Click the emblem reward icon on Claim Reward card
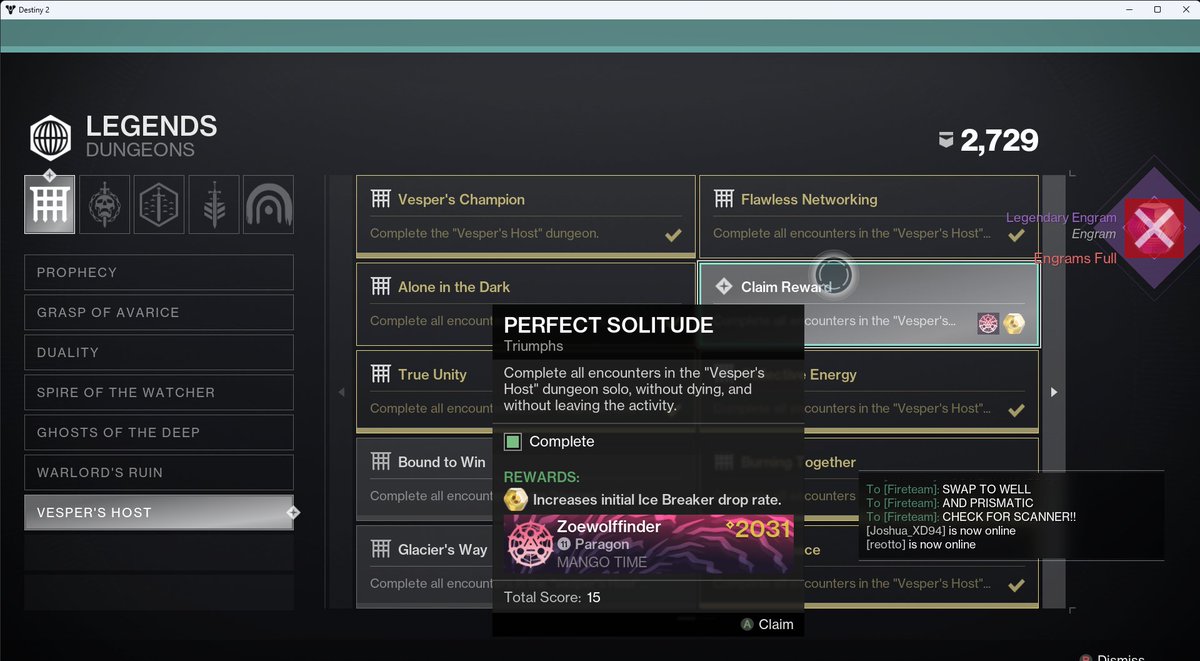The height and width of the screenshot is (661, 1200). click(x=989, y=322)
